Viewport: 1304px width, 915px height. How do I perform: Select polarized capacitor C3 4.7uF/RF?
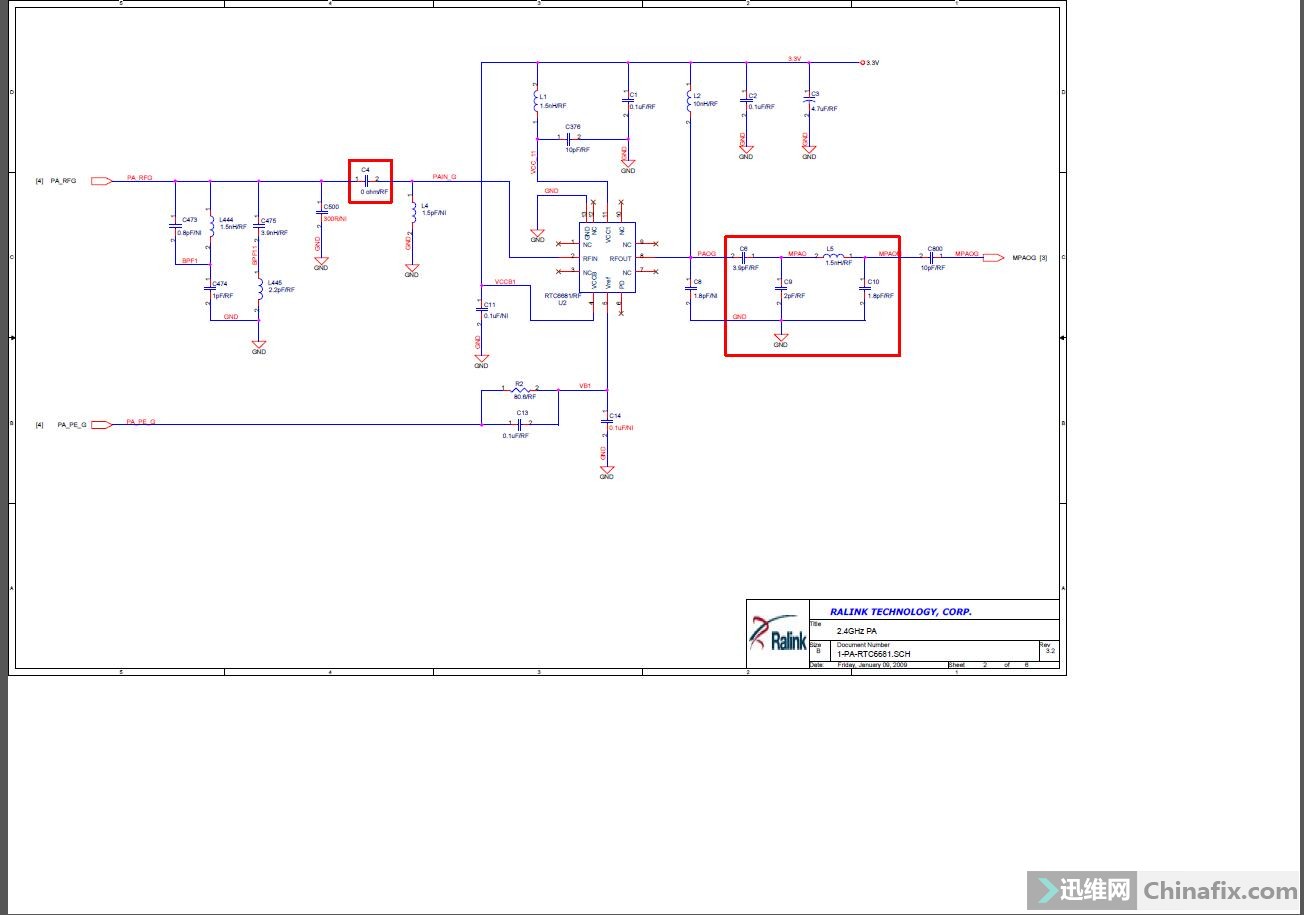coord(808,100)
